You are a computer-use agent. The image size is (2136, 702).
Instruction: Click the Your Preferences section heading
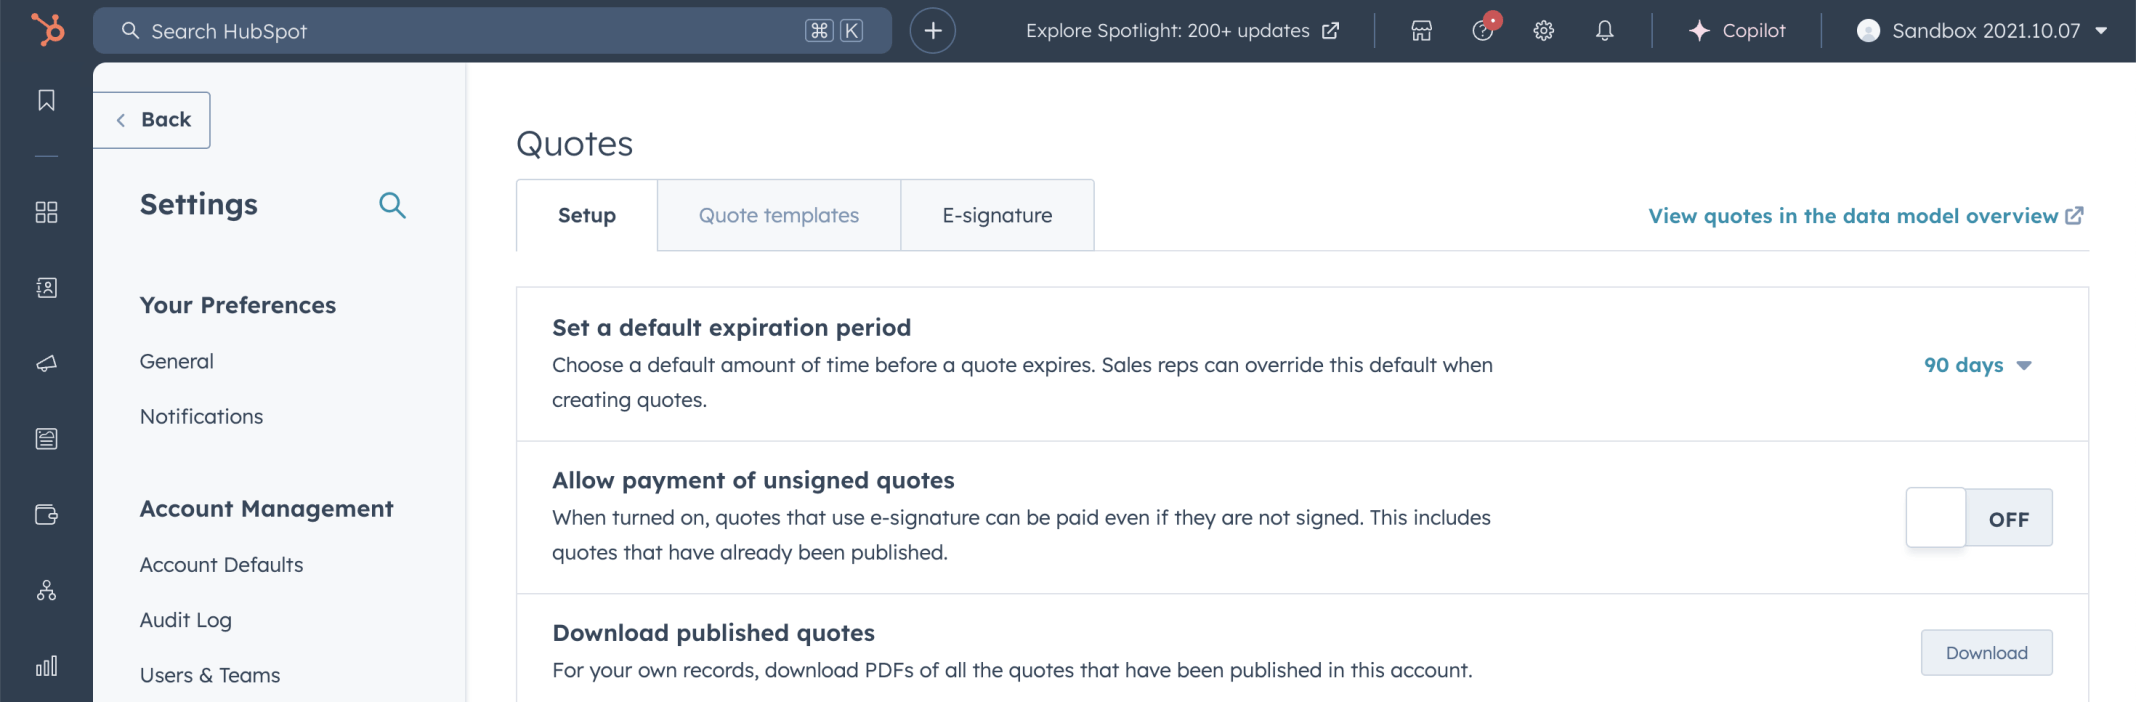coord(238,305)
